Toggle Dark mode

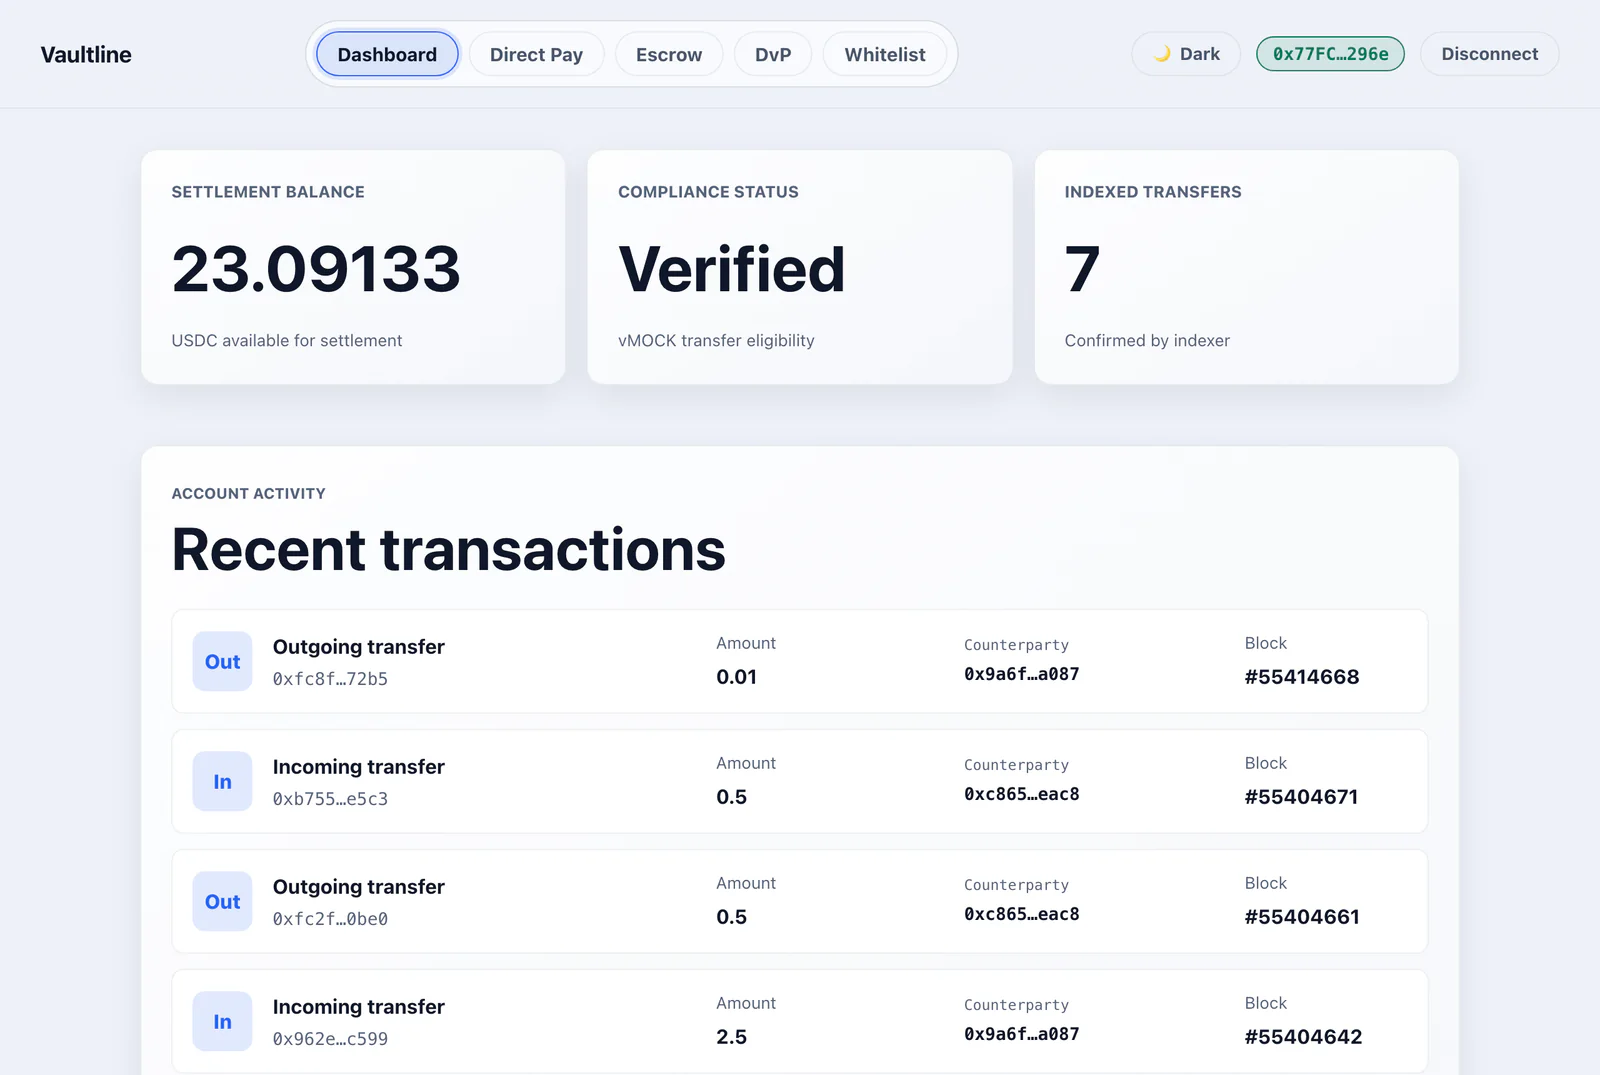tap(1186, 54)
